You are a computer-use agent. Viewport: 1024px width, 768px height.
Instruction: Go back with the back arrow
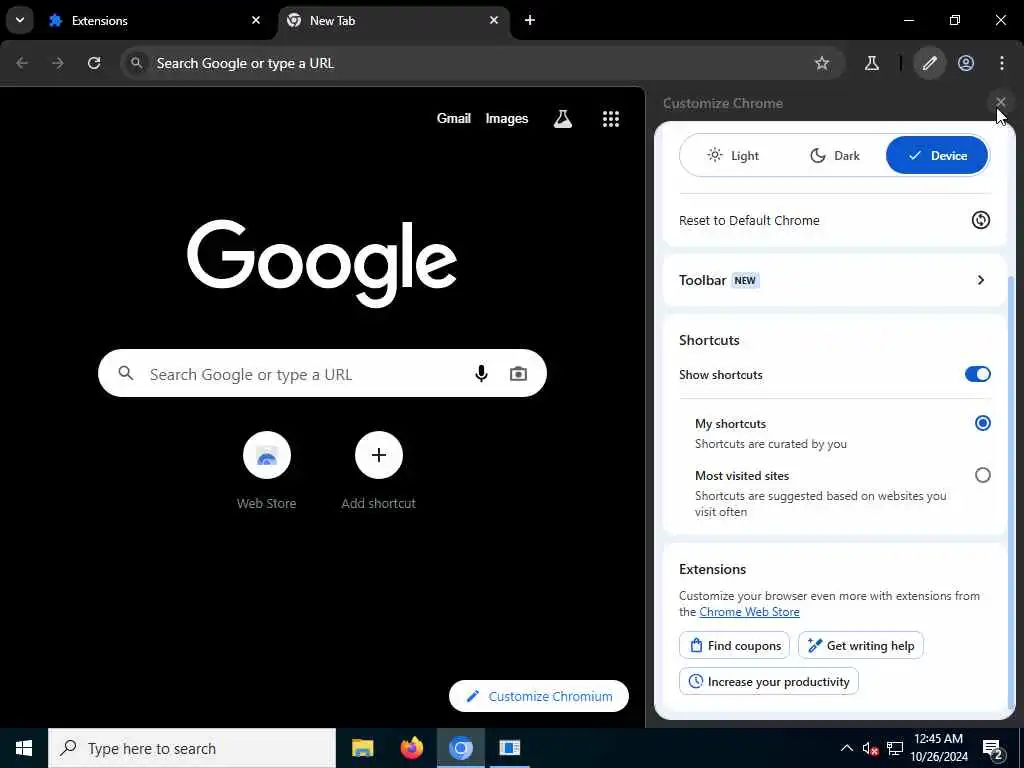tap(22, 63)
